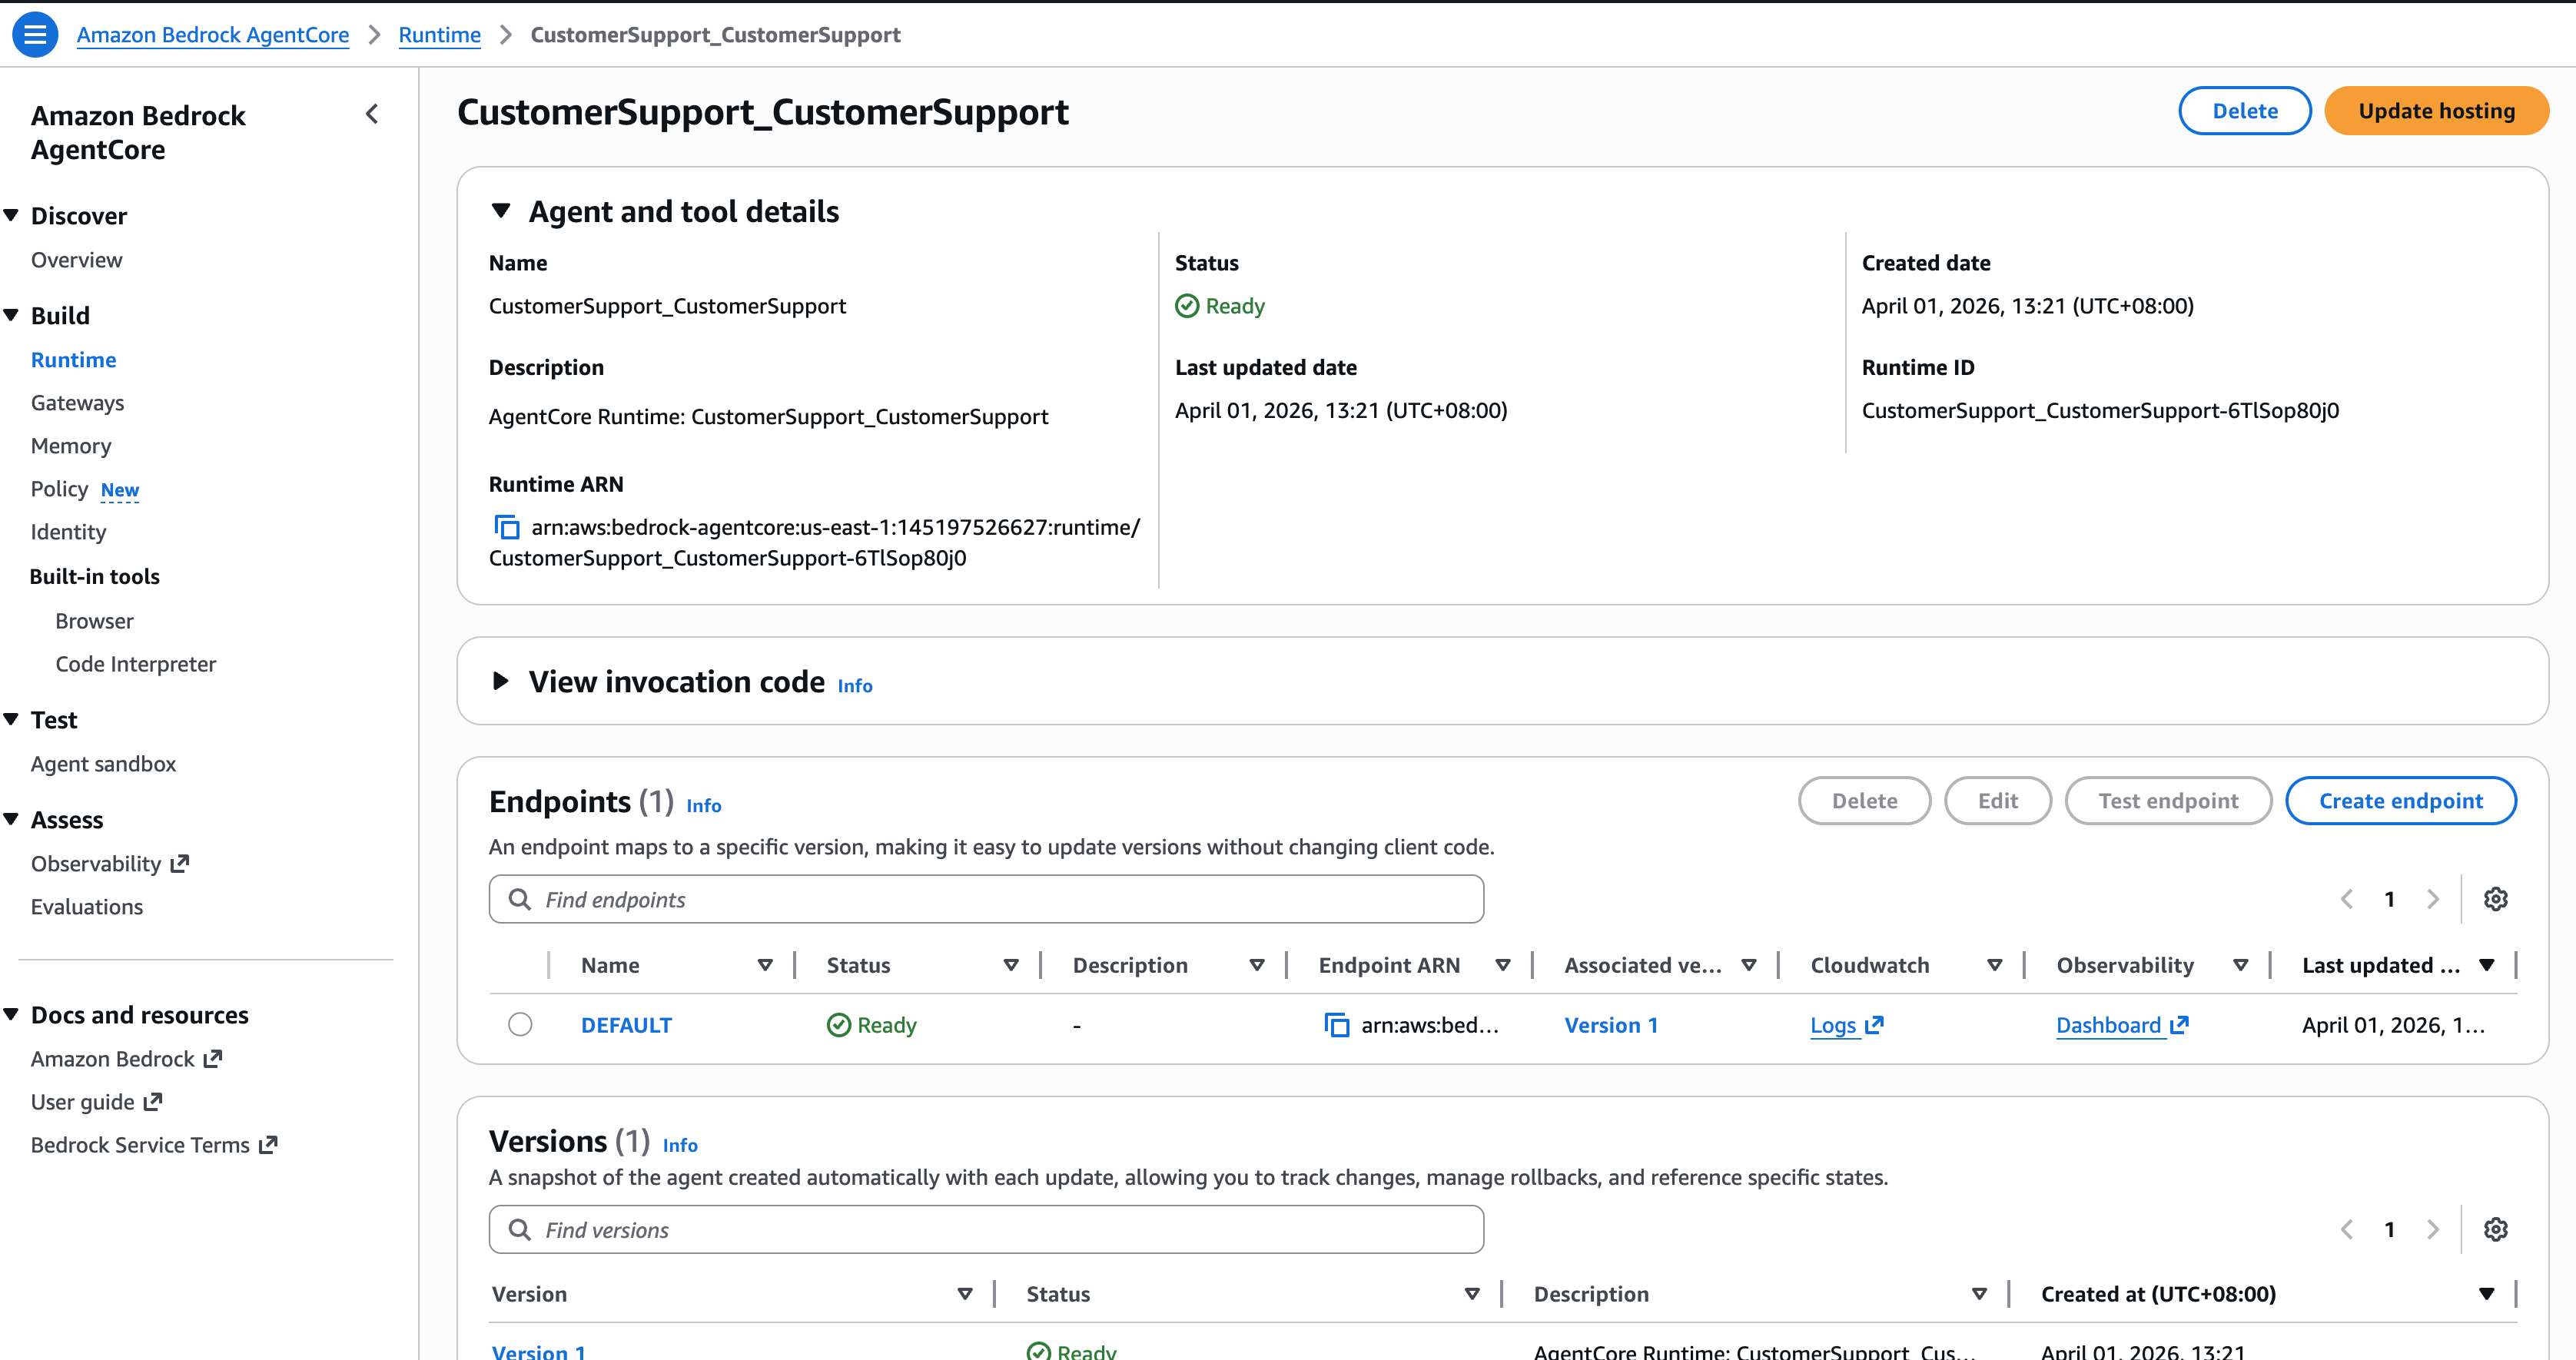The image size is (2576, 1360).
Task: Open Gateways in the sidebar
Action: tap(77, 402)
